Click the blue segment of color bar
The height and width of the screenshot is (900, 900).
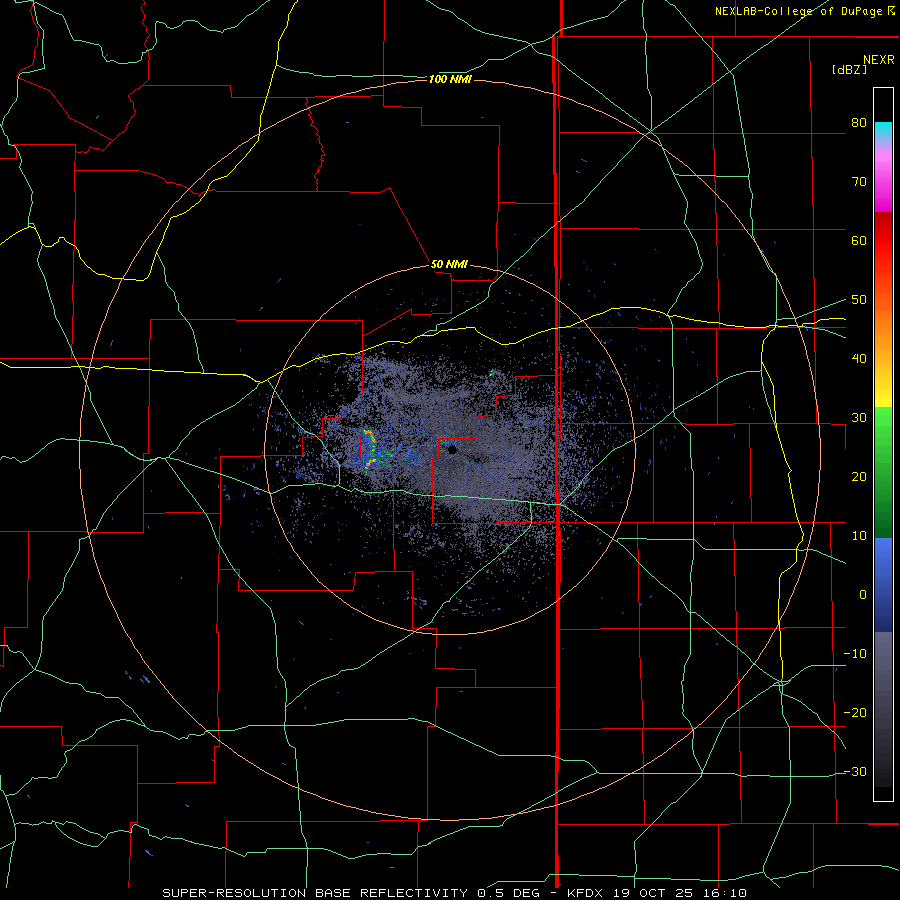883,585
